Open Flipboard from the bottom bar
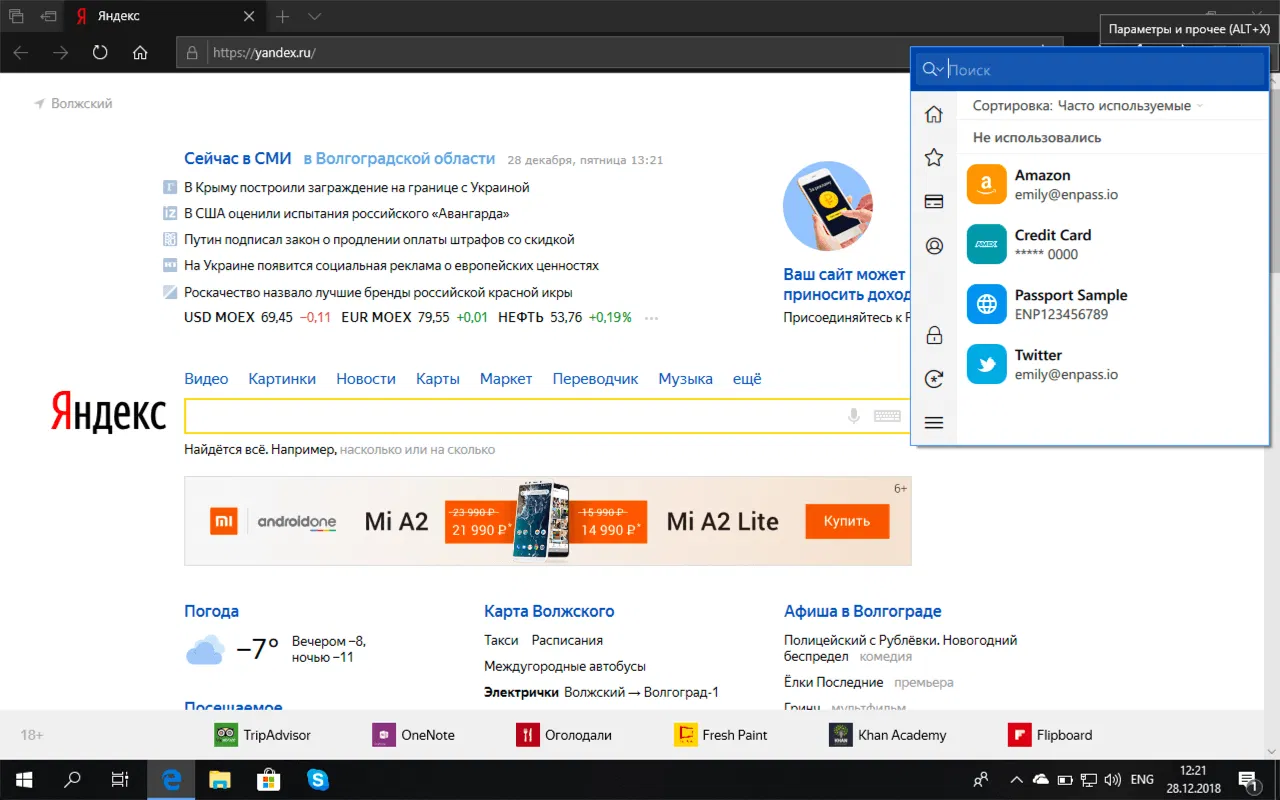Screen dimensions: 1280x800 pos(1050,735)
